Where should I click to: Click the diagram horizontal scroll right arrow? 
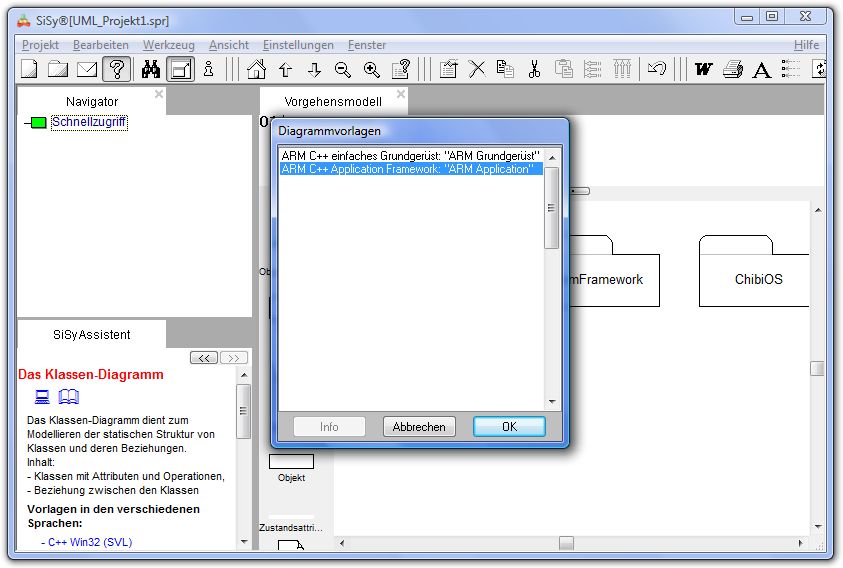[x=801, y=543]
